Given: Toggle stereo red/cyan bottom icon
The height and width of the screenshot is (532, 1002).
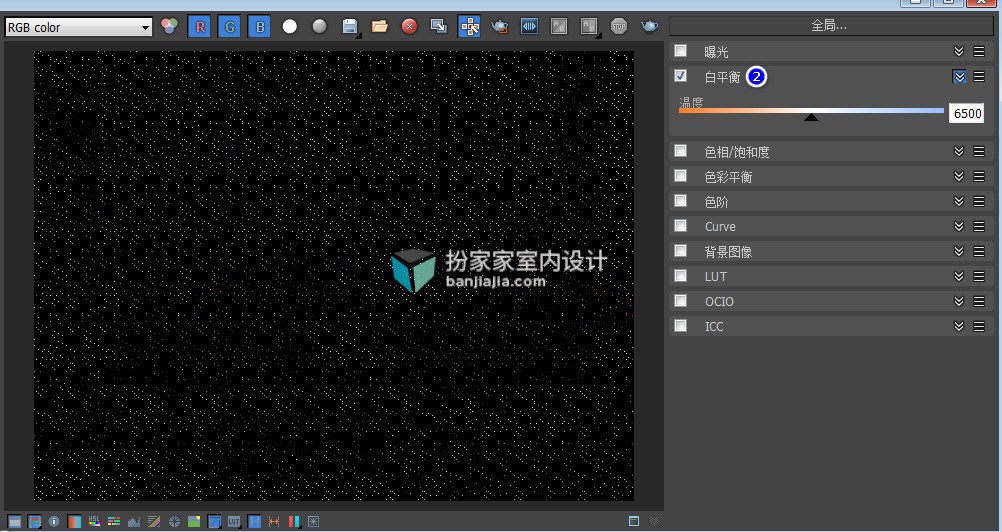Looking at the screenshot, I should [294, 522].
